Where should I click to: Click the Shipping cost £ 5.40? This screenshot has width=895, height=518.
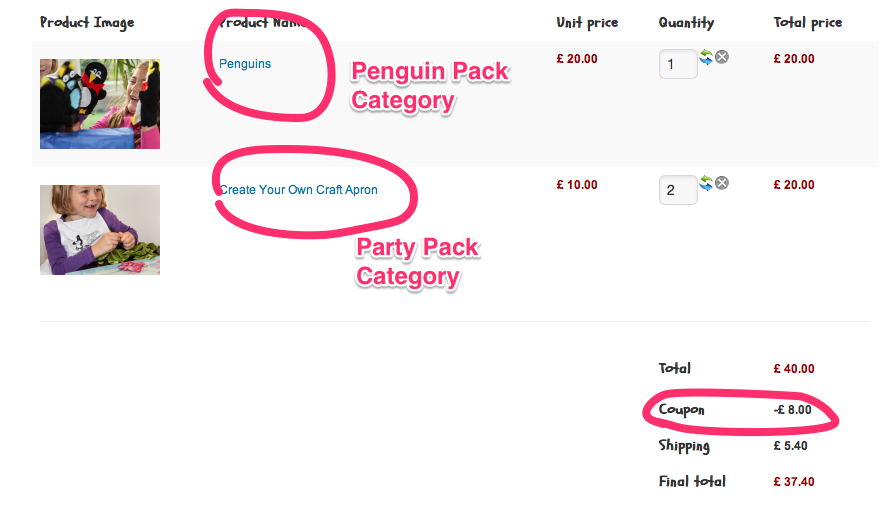tap(791, 446)
